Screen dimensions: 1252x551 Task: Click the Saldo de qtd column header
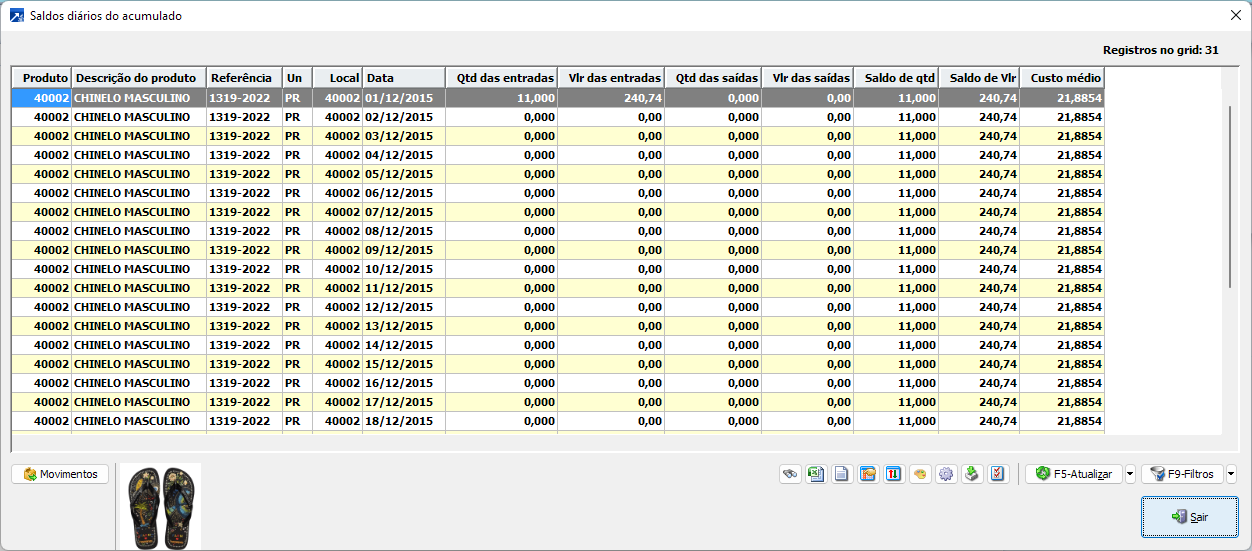point(896,78)
